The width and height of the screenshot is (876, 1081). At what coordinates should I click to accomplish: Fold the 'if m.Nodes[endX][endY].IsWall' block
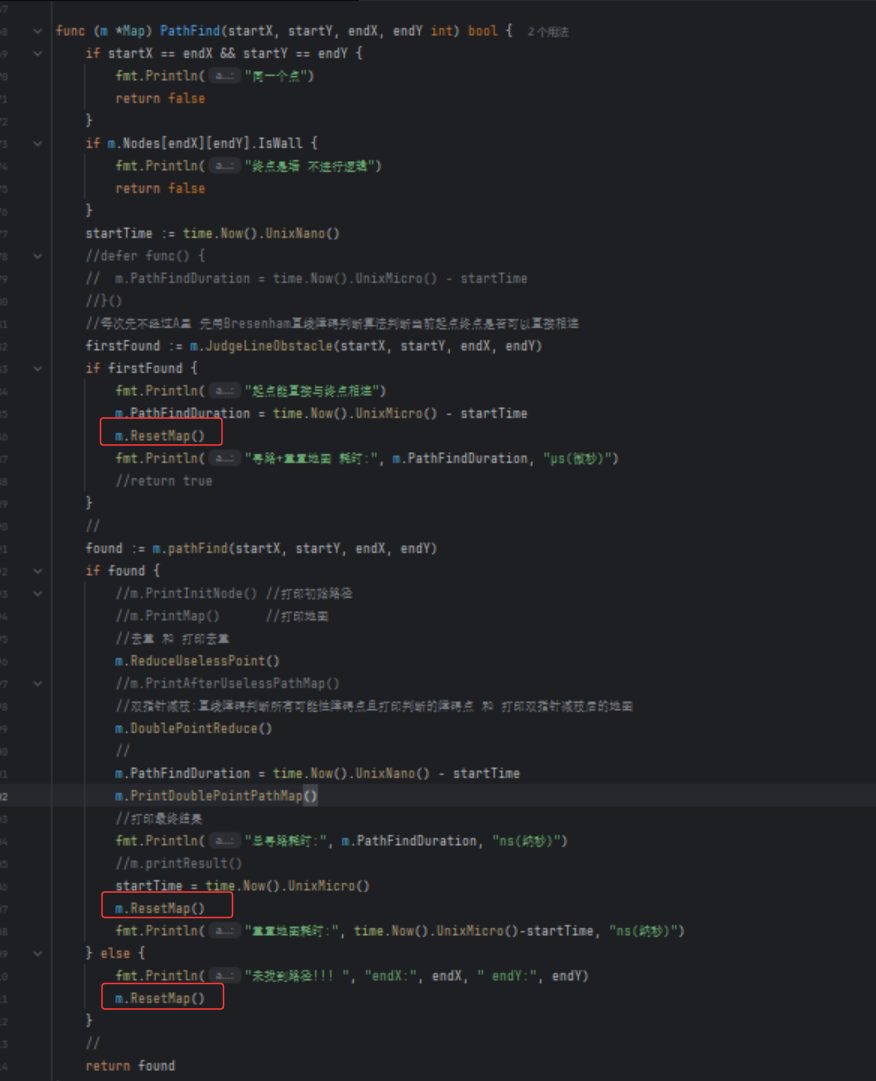(x=38, y=143)
